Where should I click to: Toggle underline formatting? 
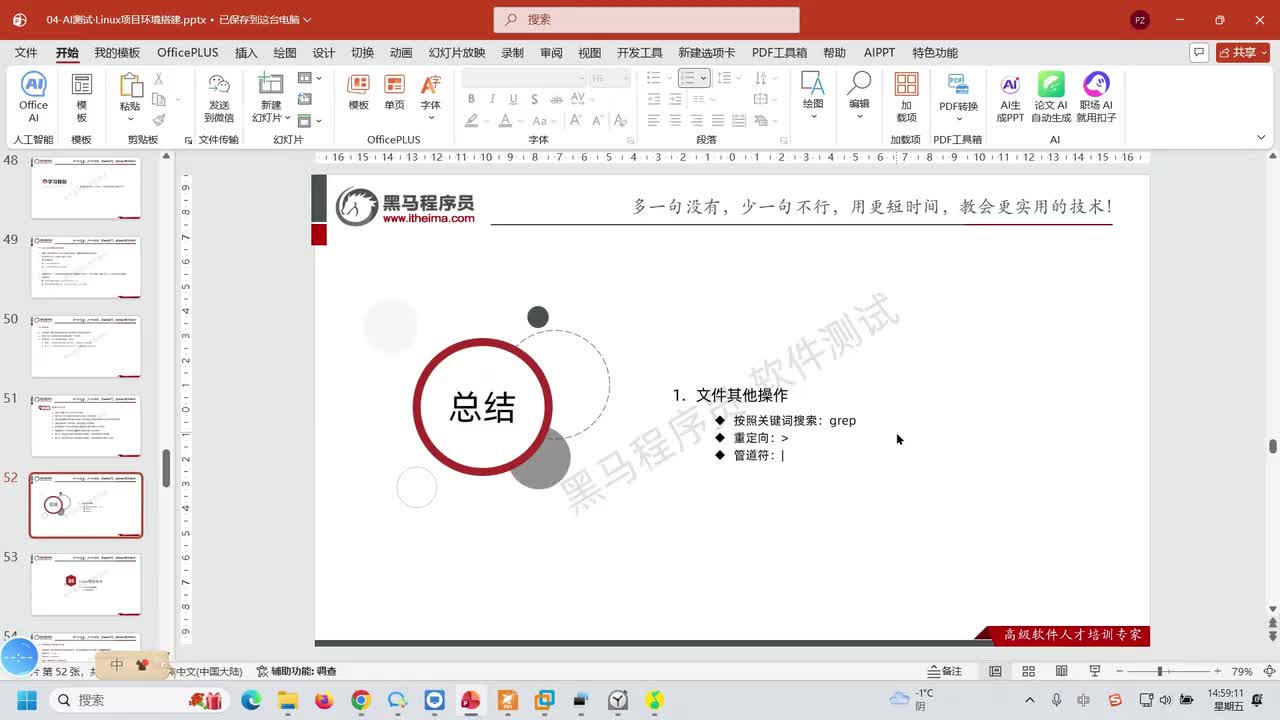(x=513, y=99)
